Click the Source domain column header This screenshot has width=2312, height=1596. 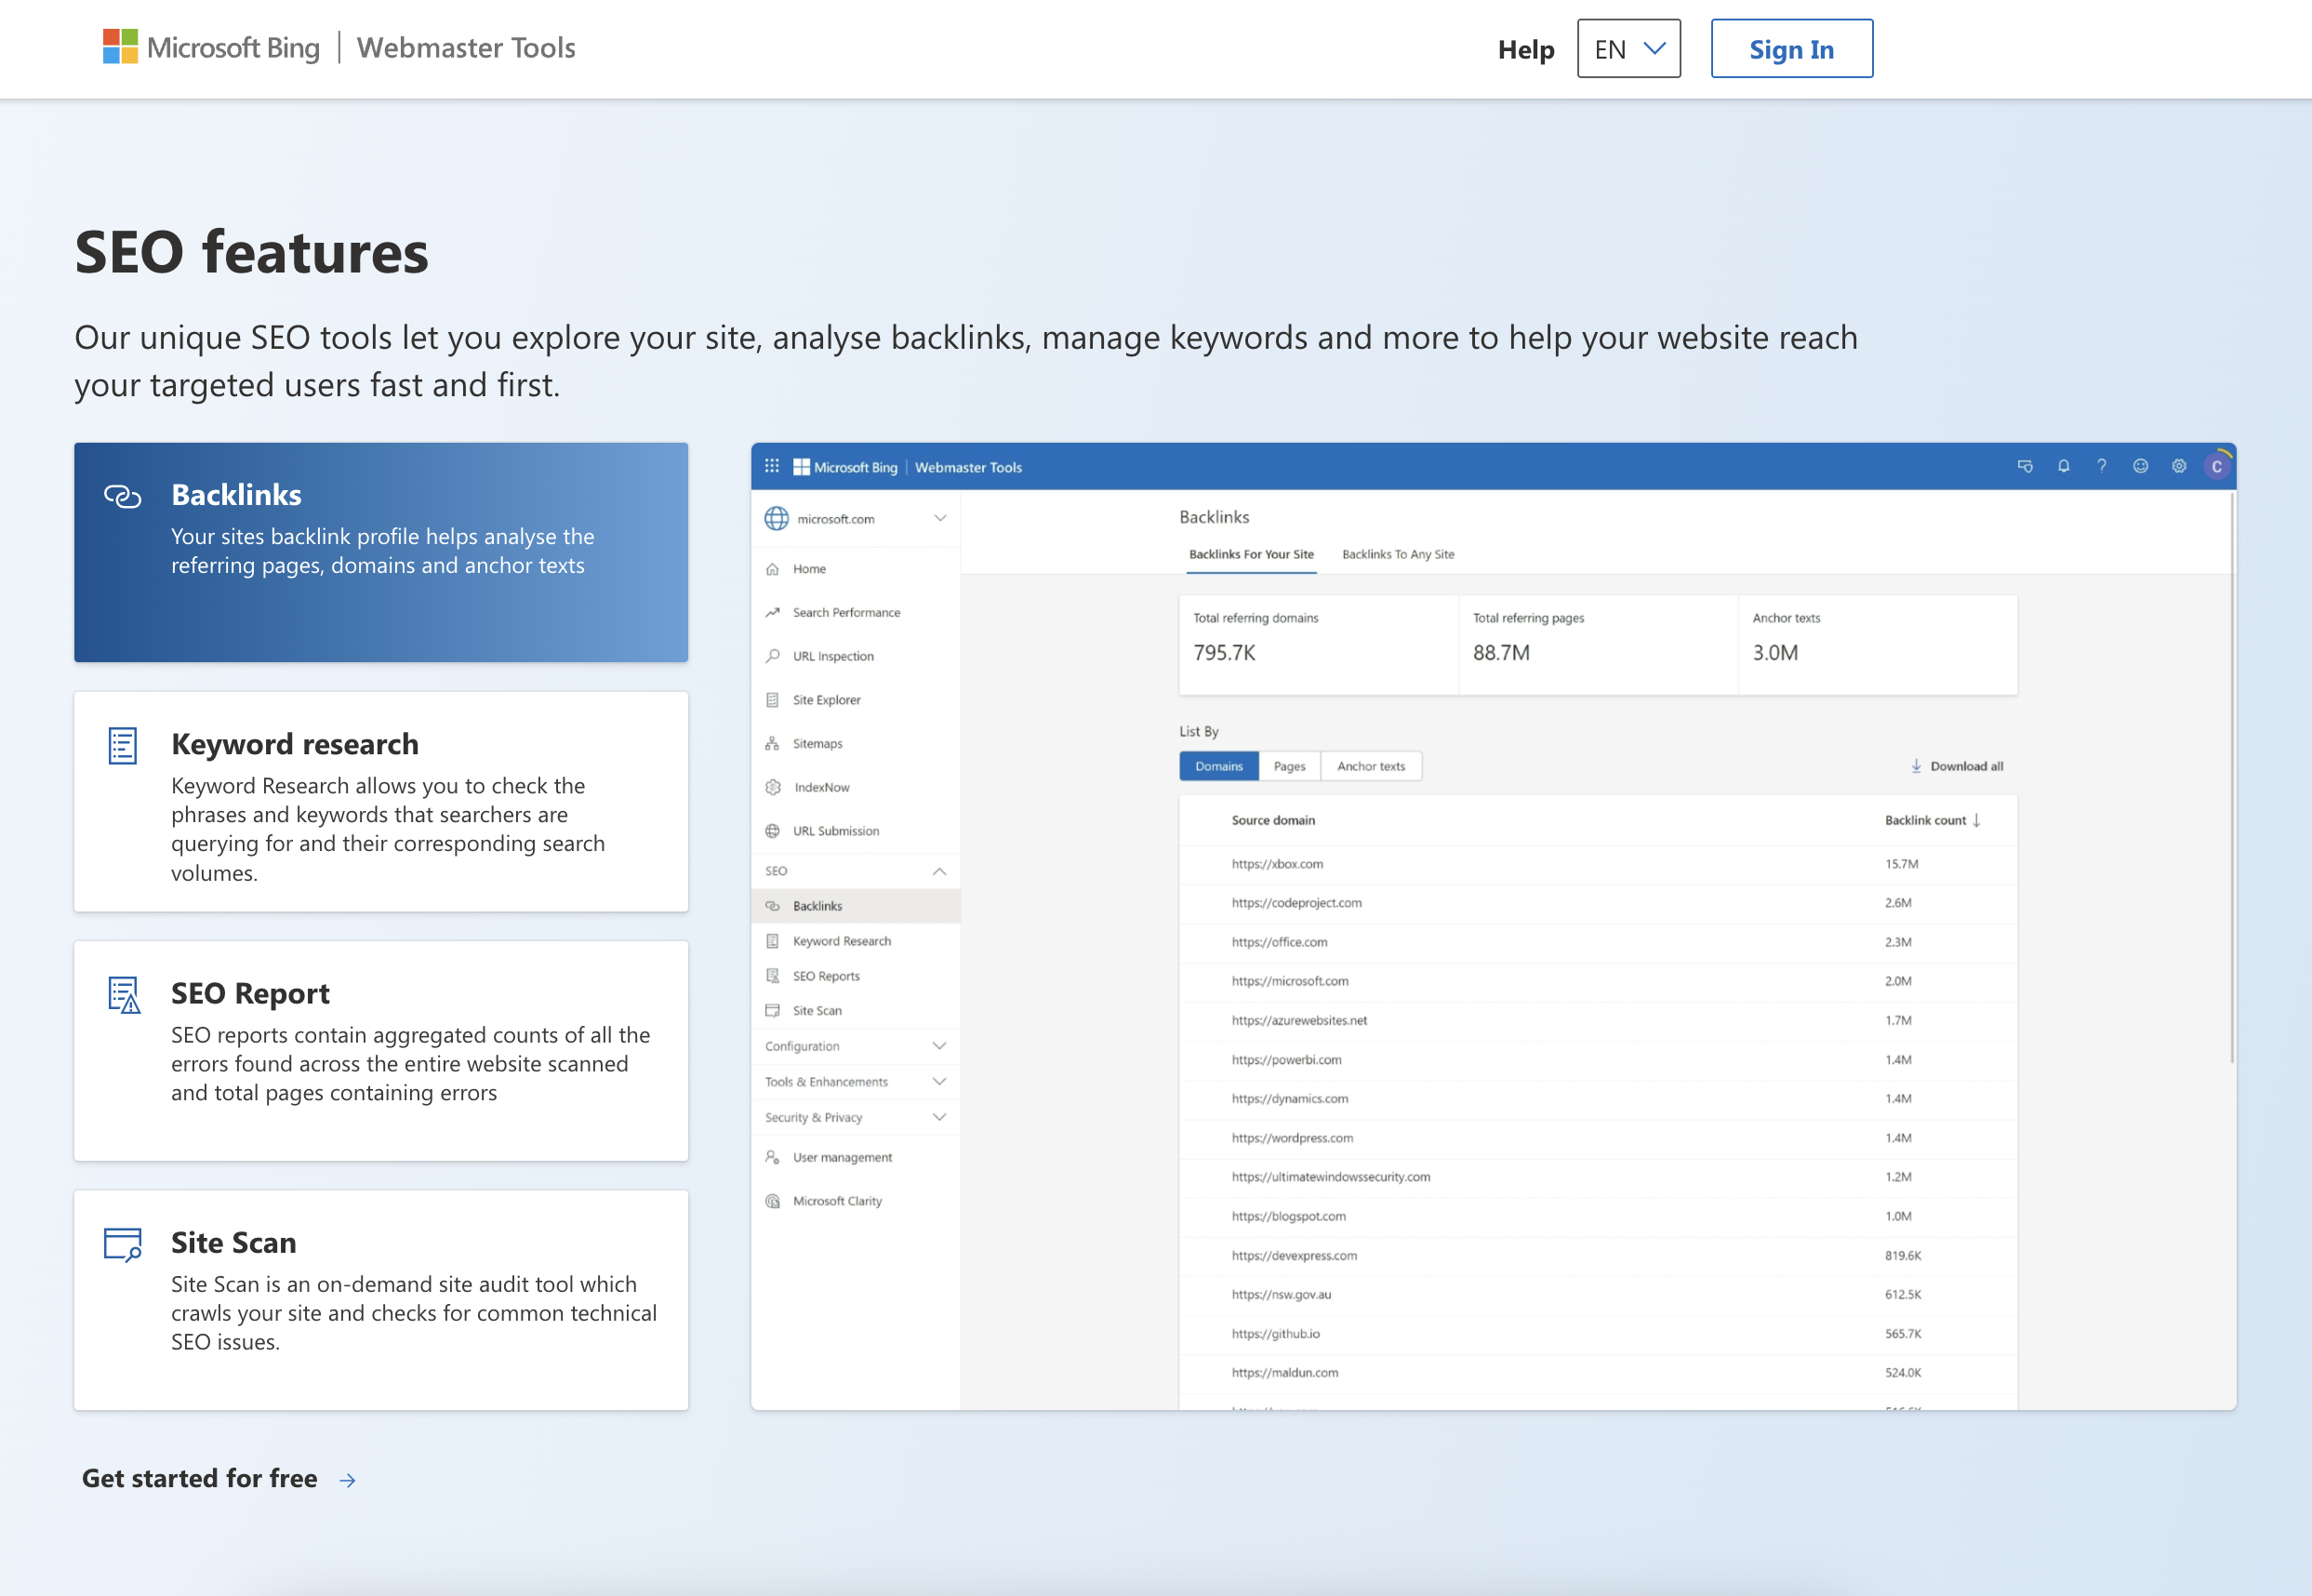point(1273,820)
